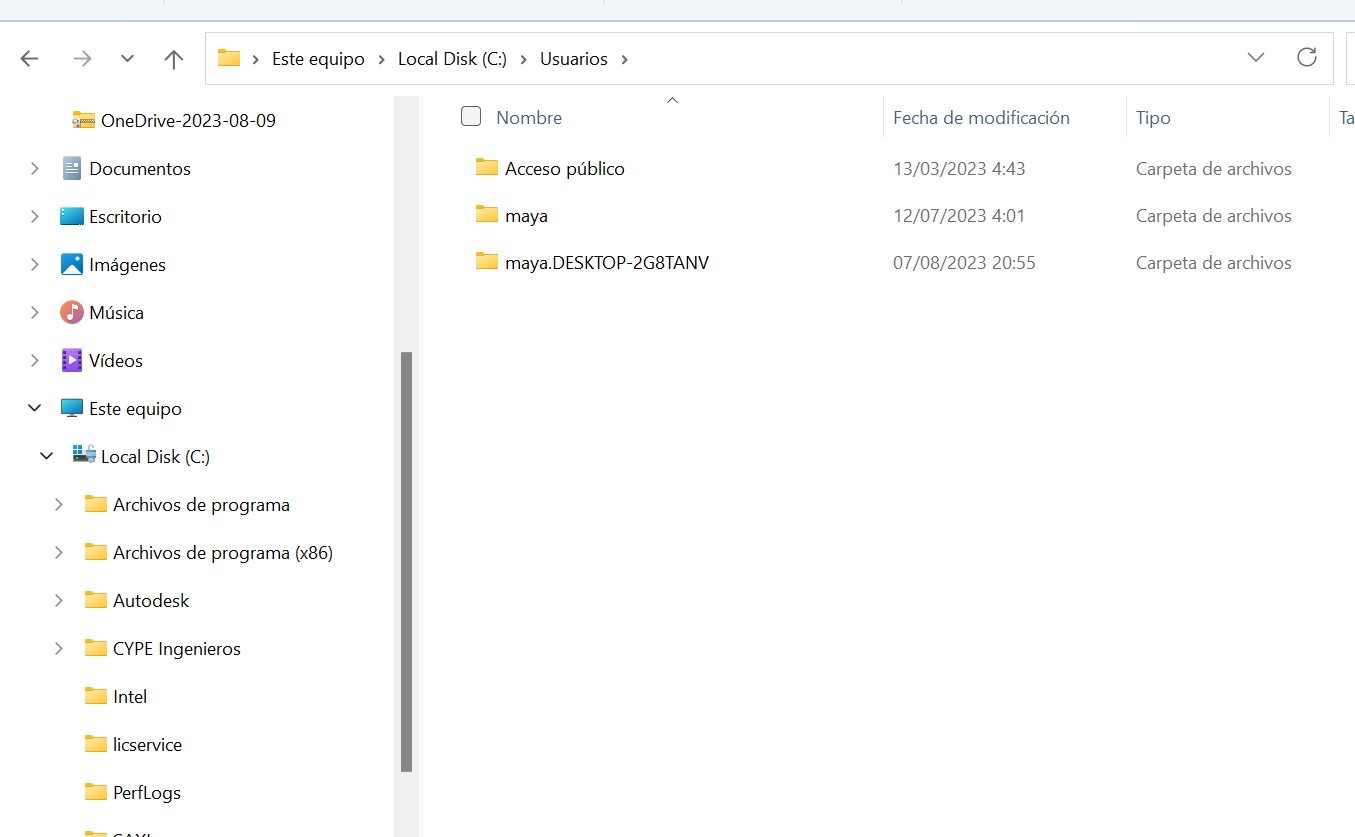The image size is (1355, 837).
Task: Click the folder icon in the address bar
Action: click(x=229, y=58)
